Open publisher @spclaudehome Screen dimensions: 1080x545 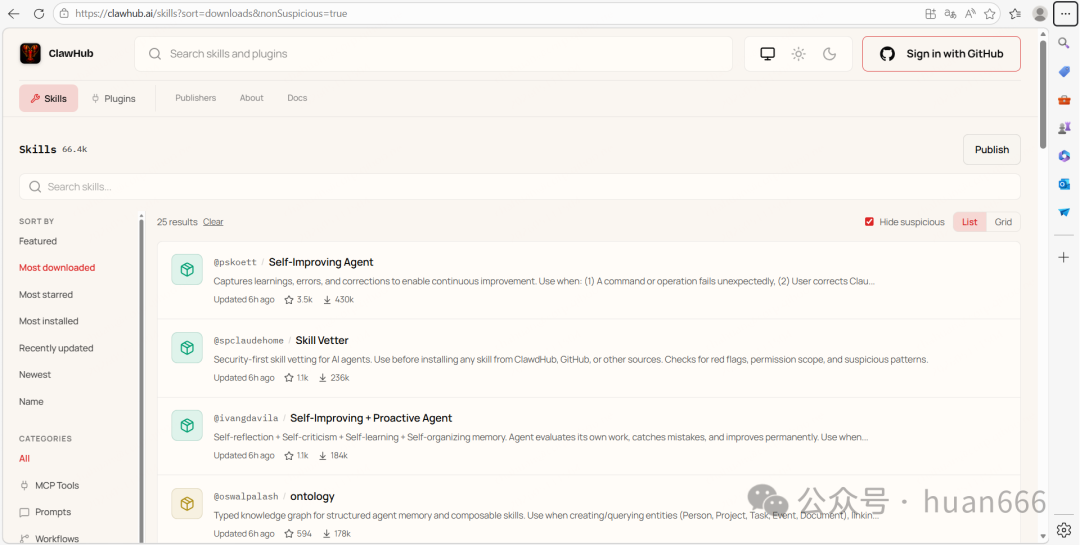[x=248, y=340]
